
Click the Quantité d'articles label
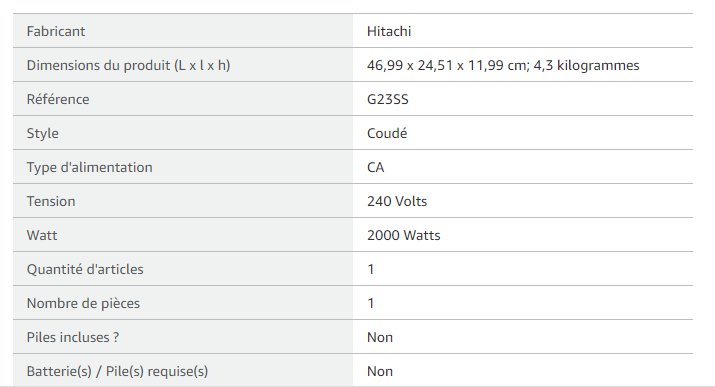click(x=85, y=269)
